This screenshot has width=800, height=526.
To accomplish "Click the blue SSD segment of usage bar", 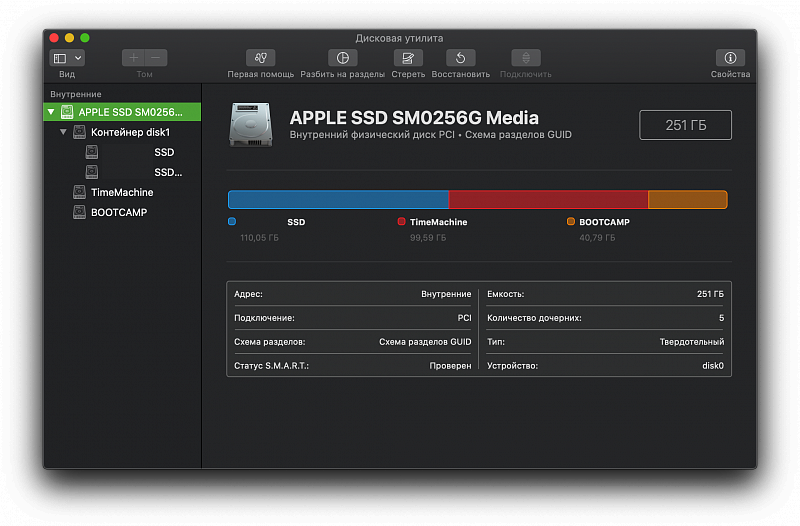I will [x=338, y=200].
